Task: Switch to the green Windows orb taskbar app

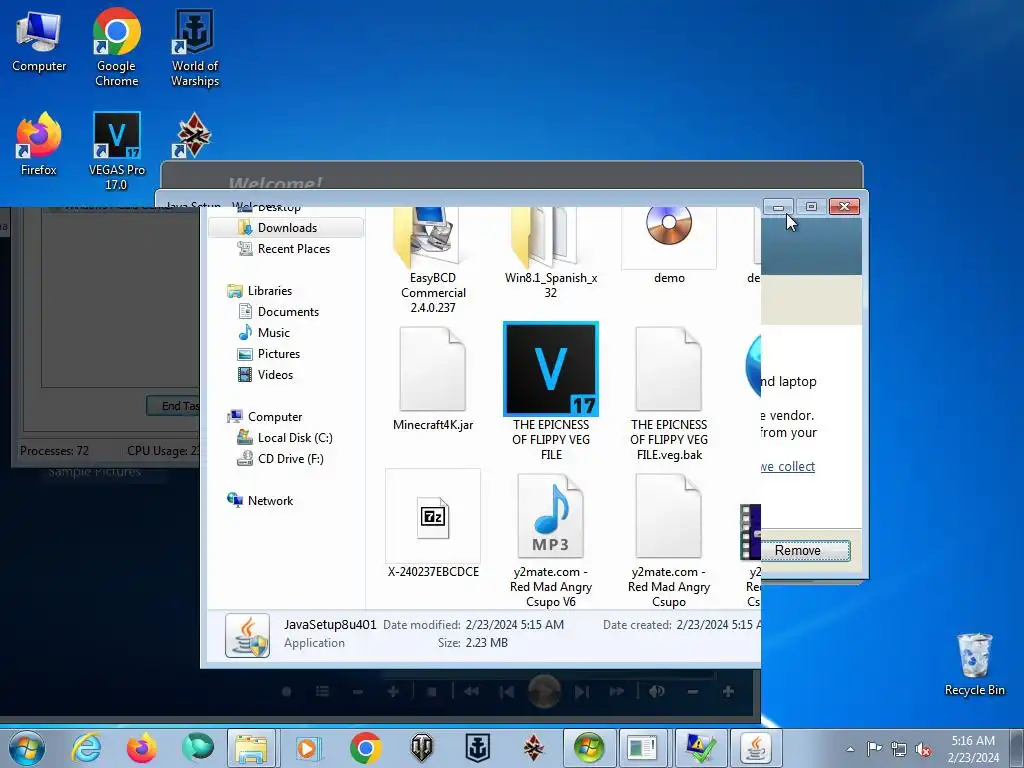Action: (588, 748)
